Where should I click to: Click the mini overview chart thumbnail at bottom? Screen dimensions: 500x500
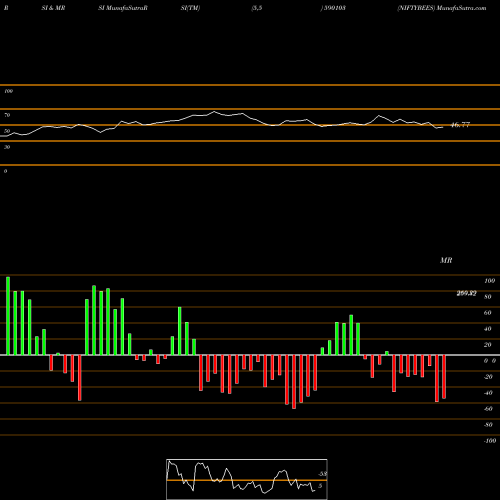point(247,479)
